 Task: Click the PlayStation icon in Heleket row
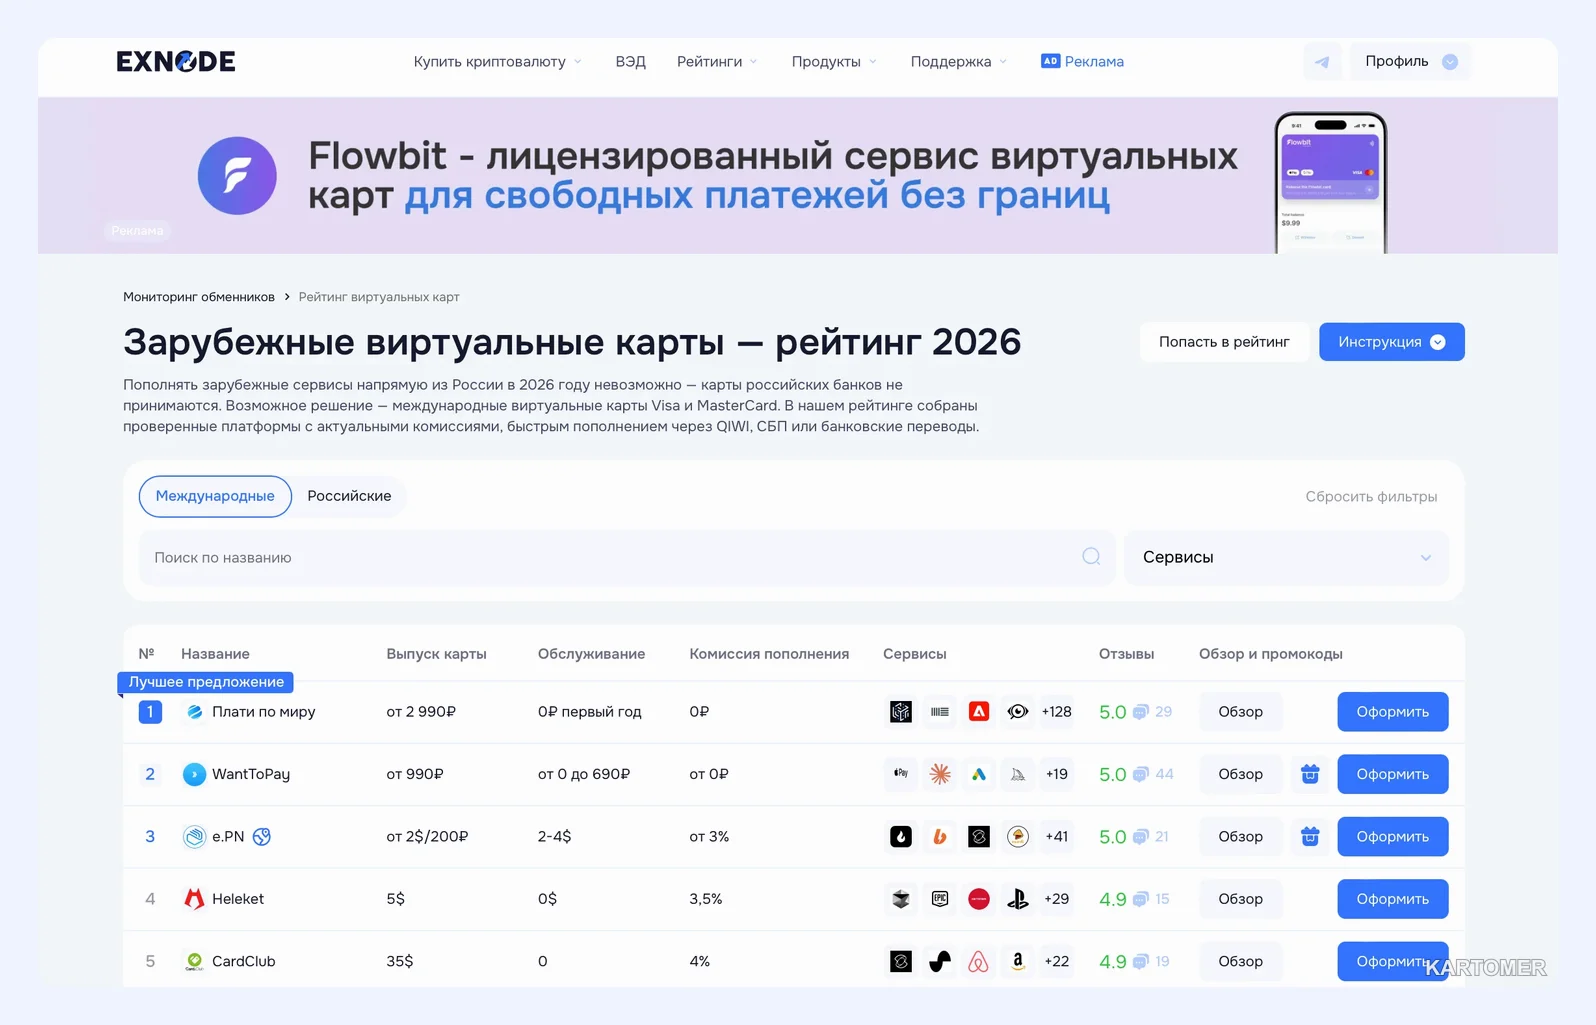tap(1018, 899)
